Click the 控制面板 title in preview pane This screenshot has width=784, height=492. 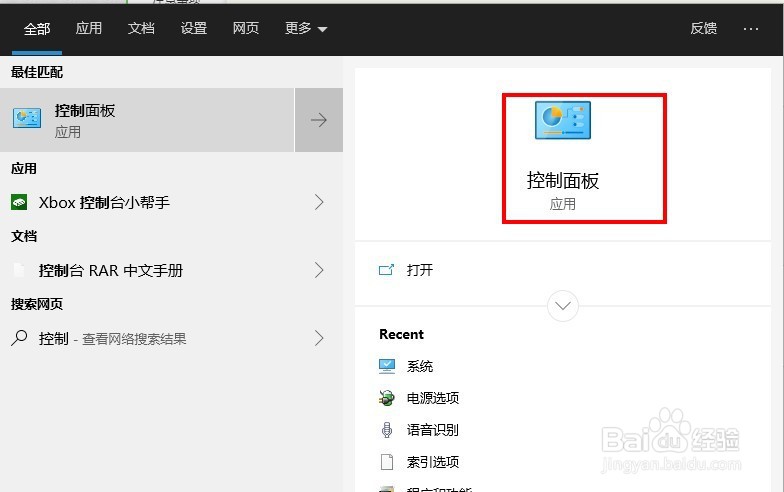[562, 180]
